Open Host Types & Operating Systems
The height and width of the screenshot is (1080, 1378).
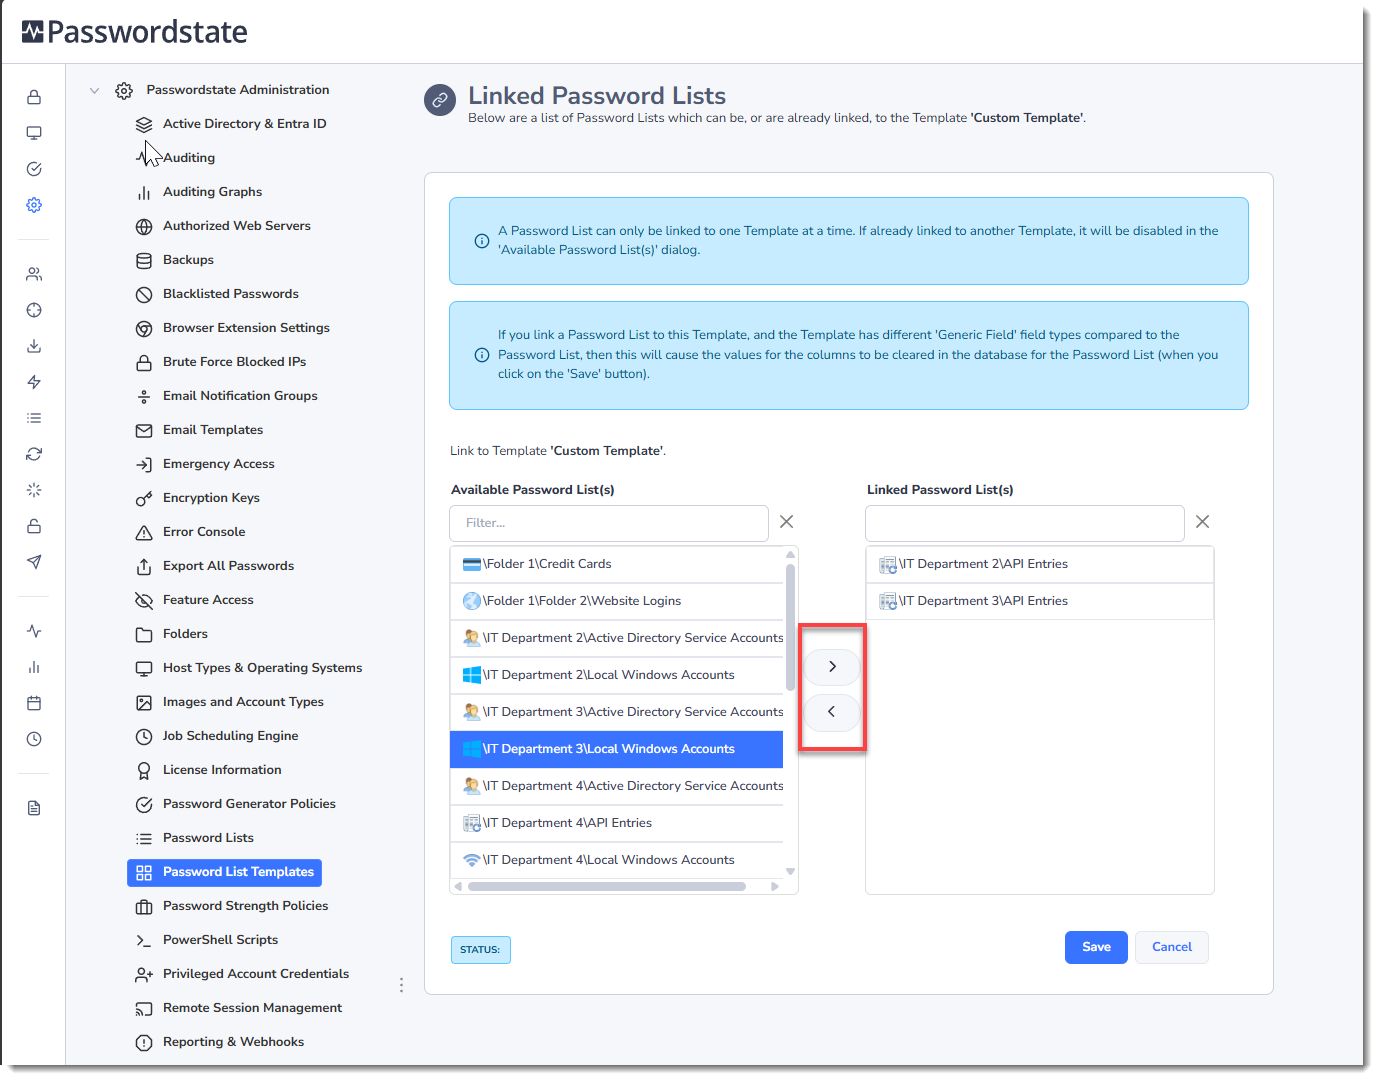[x=262, y=668]
